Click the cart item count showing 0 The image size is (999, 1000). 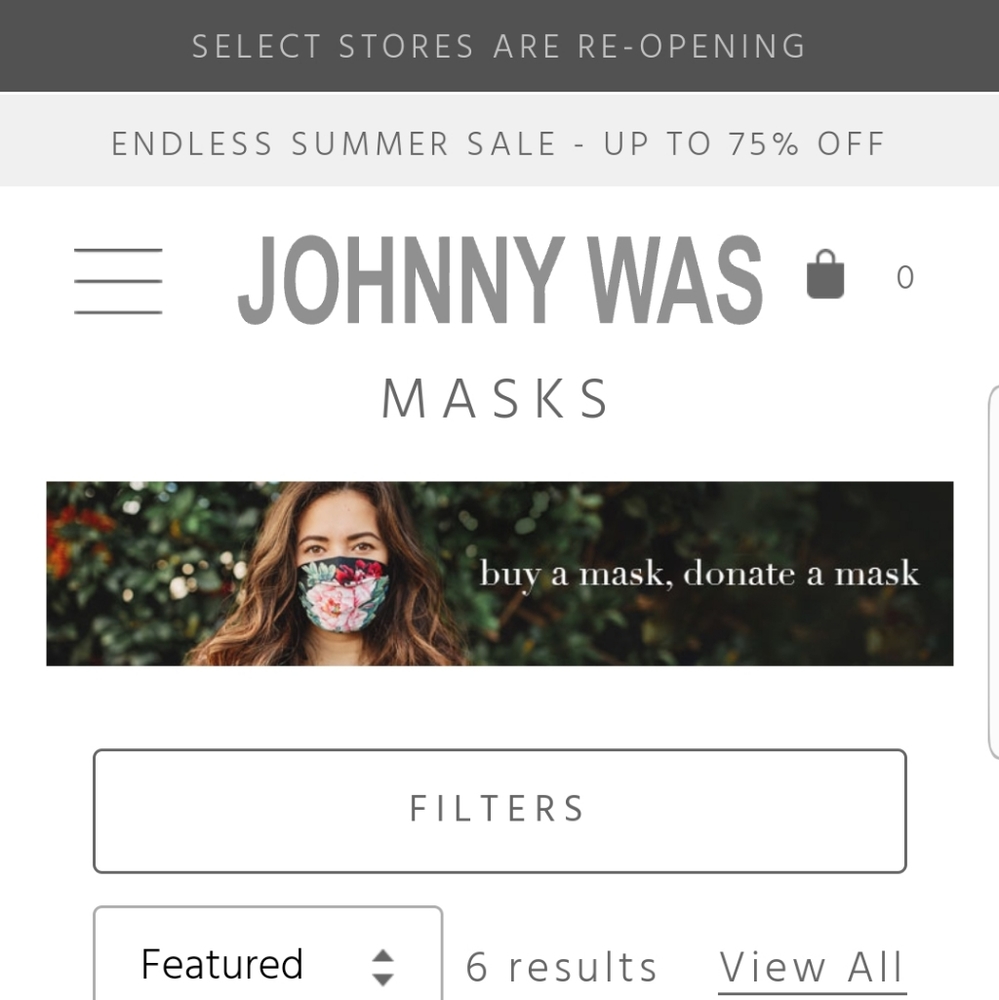(905, 277)
